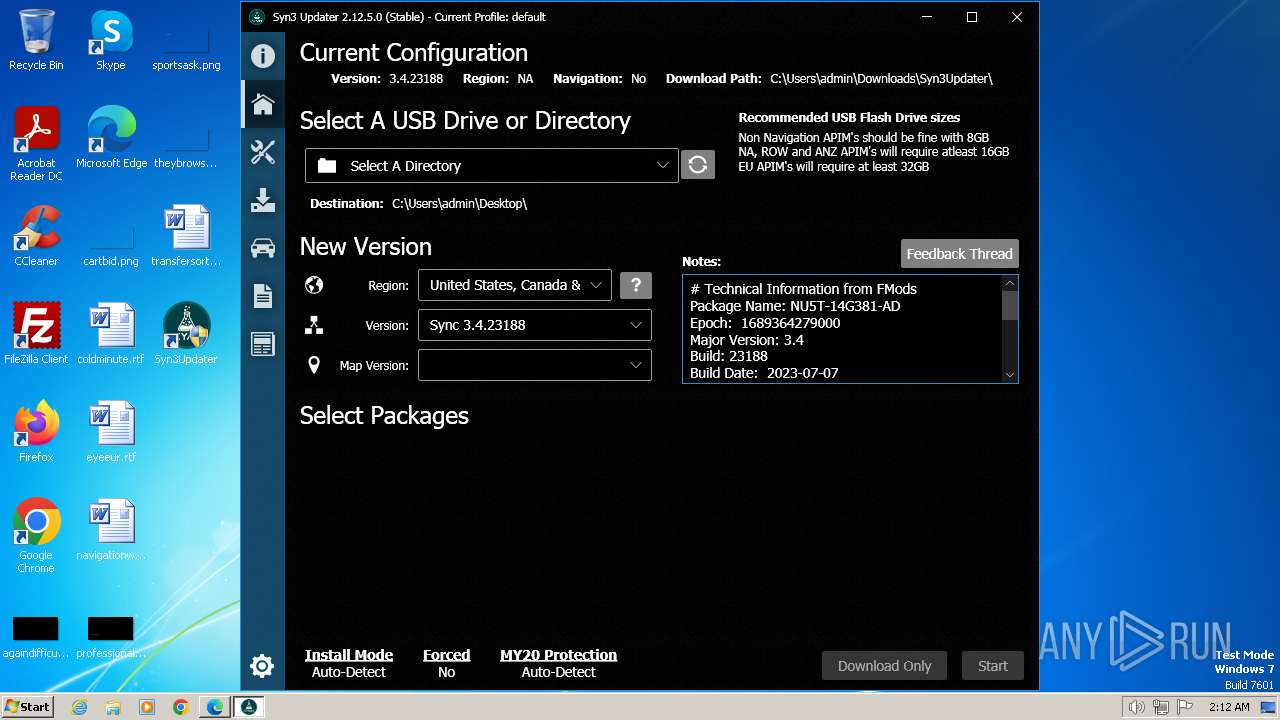Click the globe icon beside Region
Image resolution: width=1280 pixels, height=720 pixels.
(314, 285)
